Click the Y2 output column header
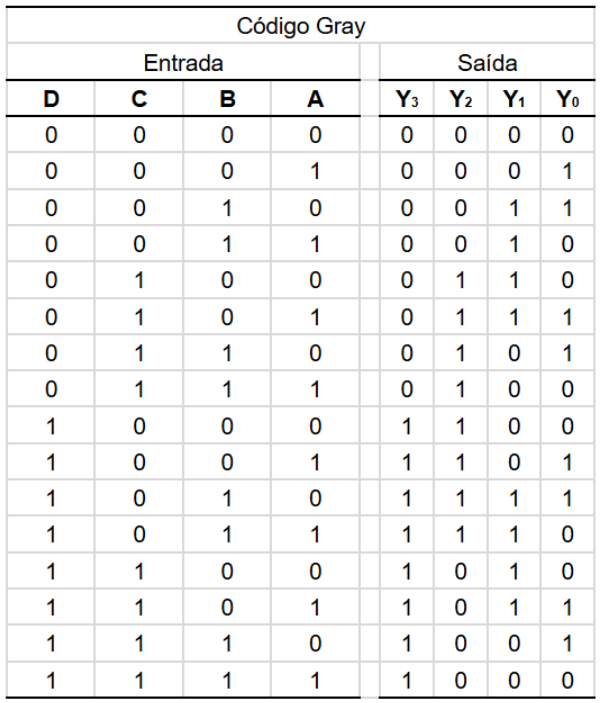 point(460,99)
